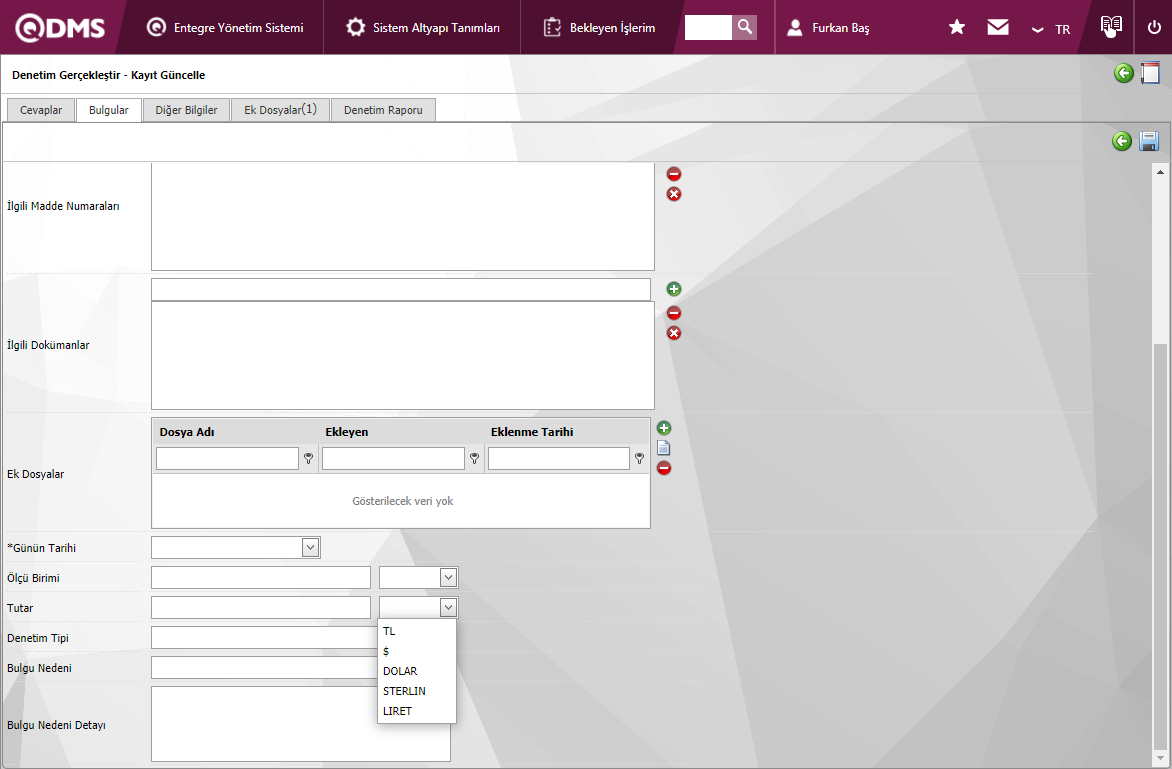
Task: Open Bekleyen İşlerim menu
Action: [x=600, y=28]
